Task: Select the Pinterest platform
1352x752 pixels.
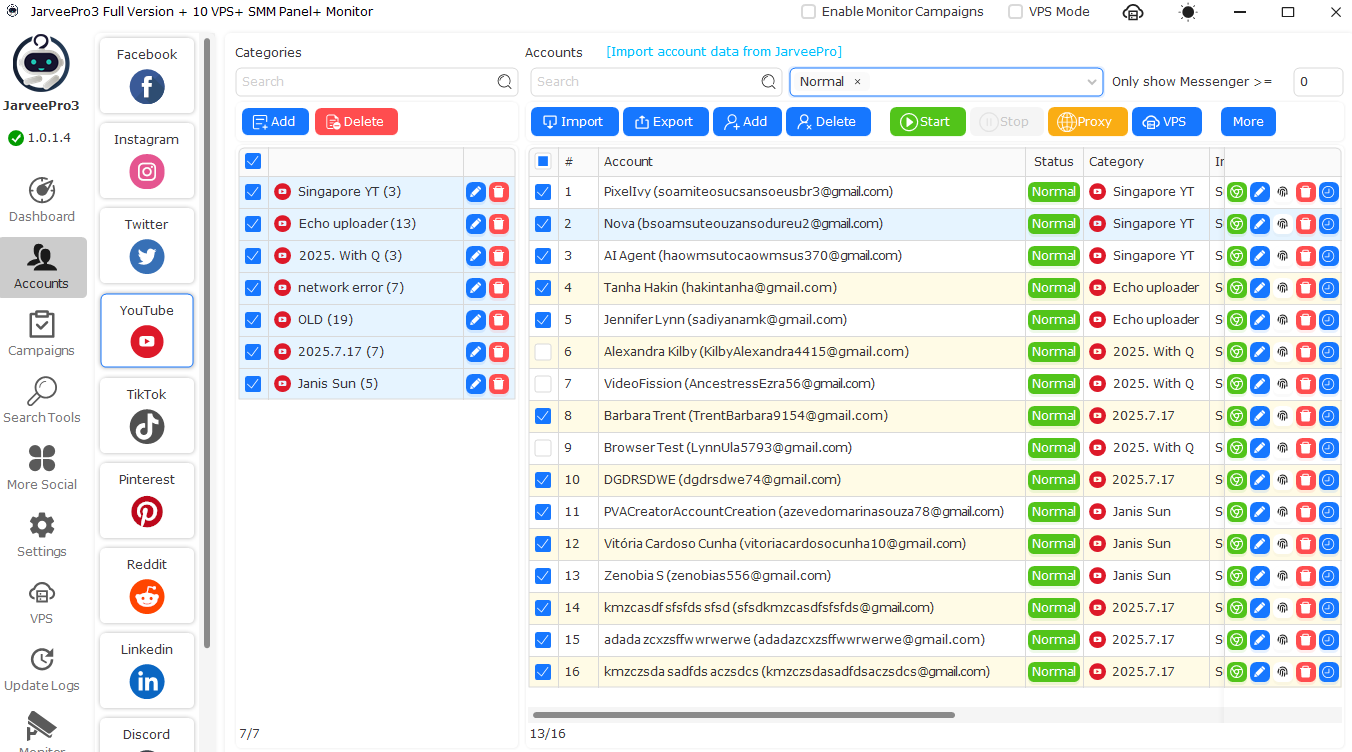Action: [147, 500]
